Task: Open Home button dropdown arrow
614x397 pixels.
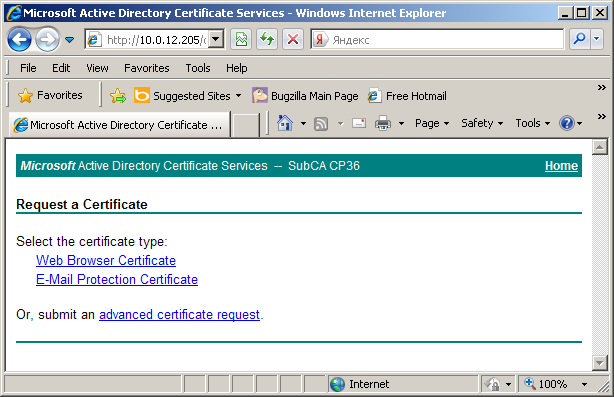Action: click(x=303, y=124)
